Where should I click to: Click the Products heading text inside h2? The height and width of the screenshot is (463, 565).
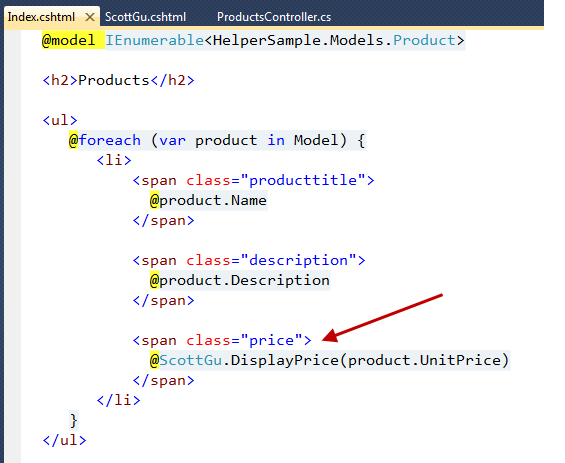pyautogui.click(x=114, y=80)
